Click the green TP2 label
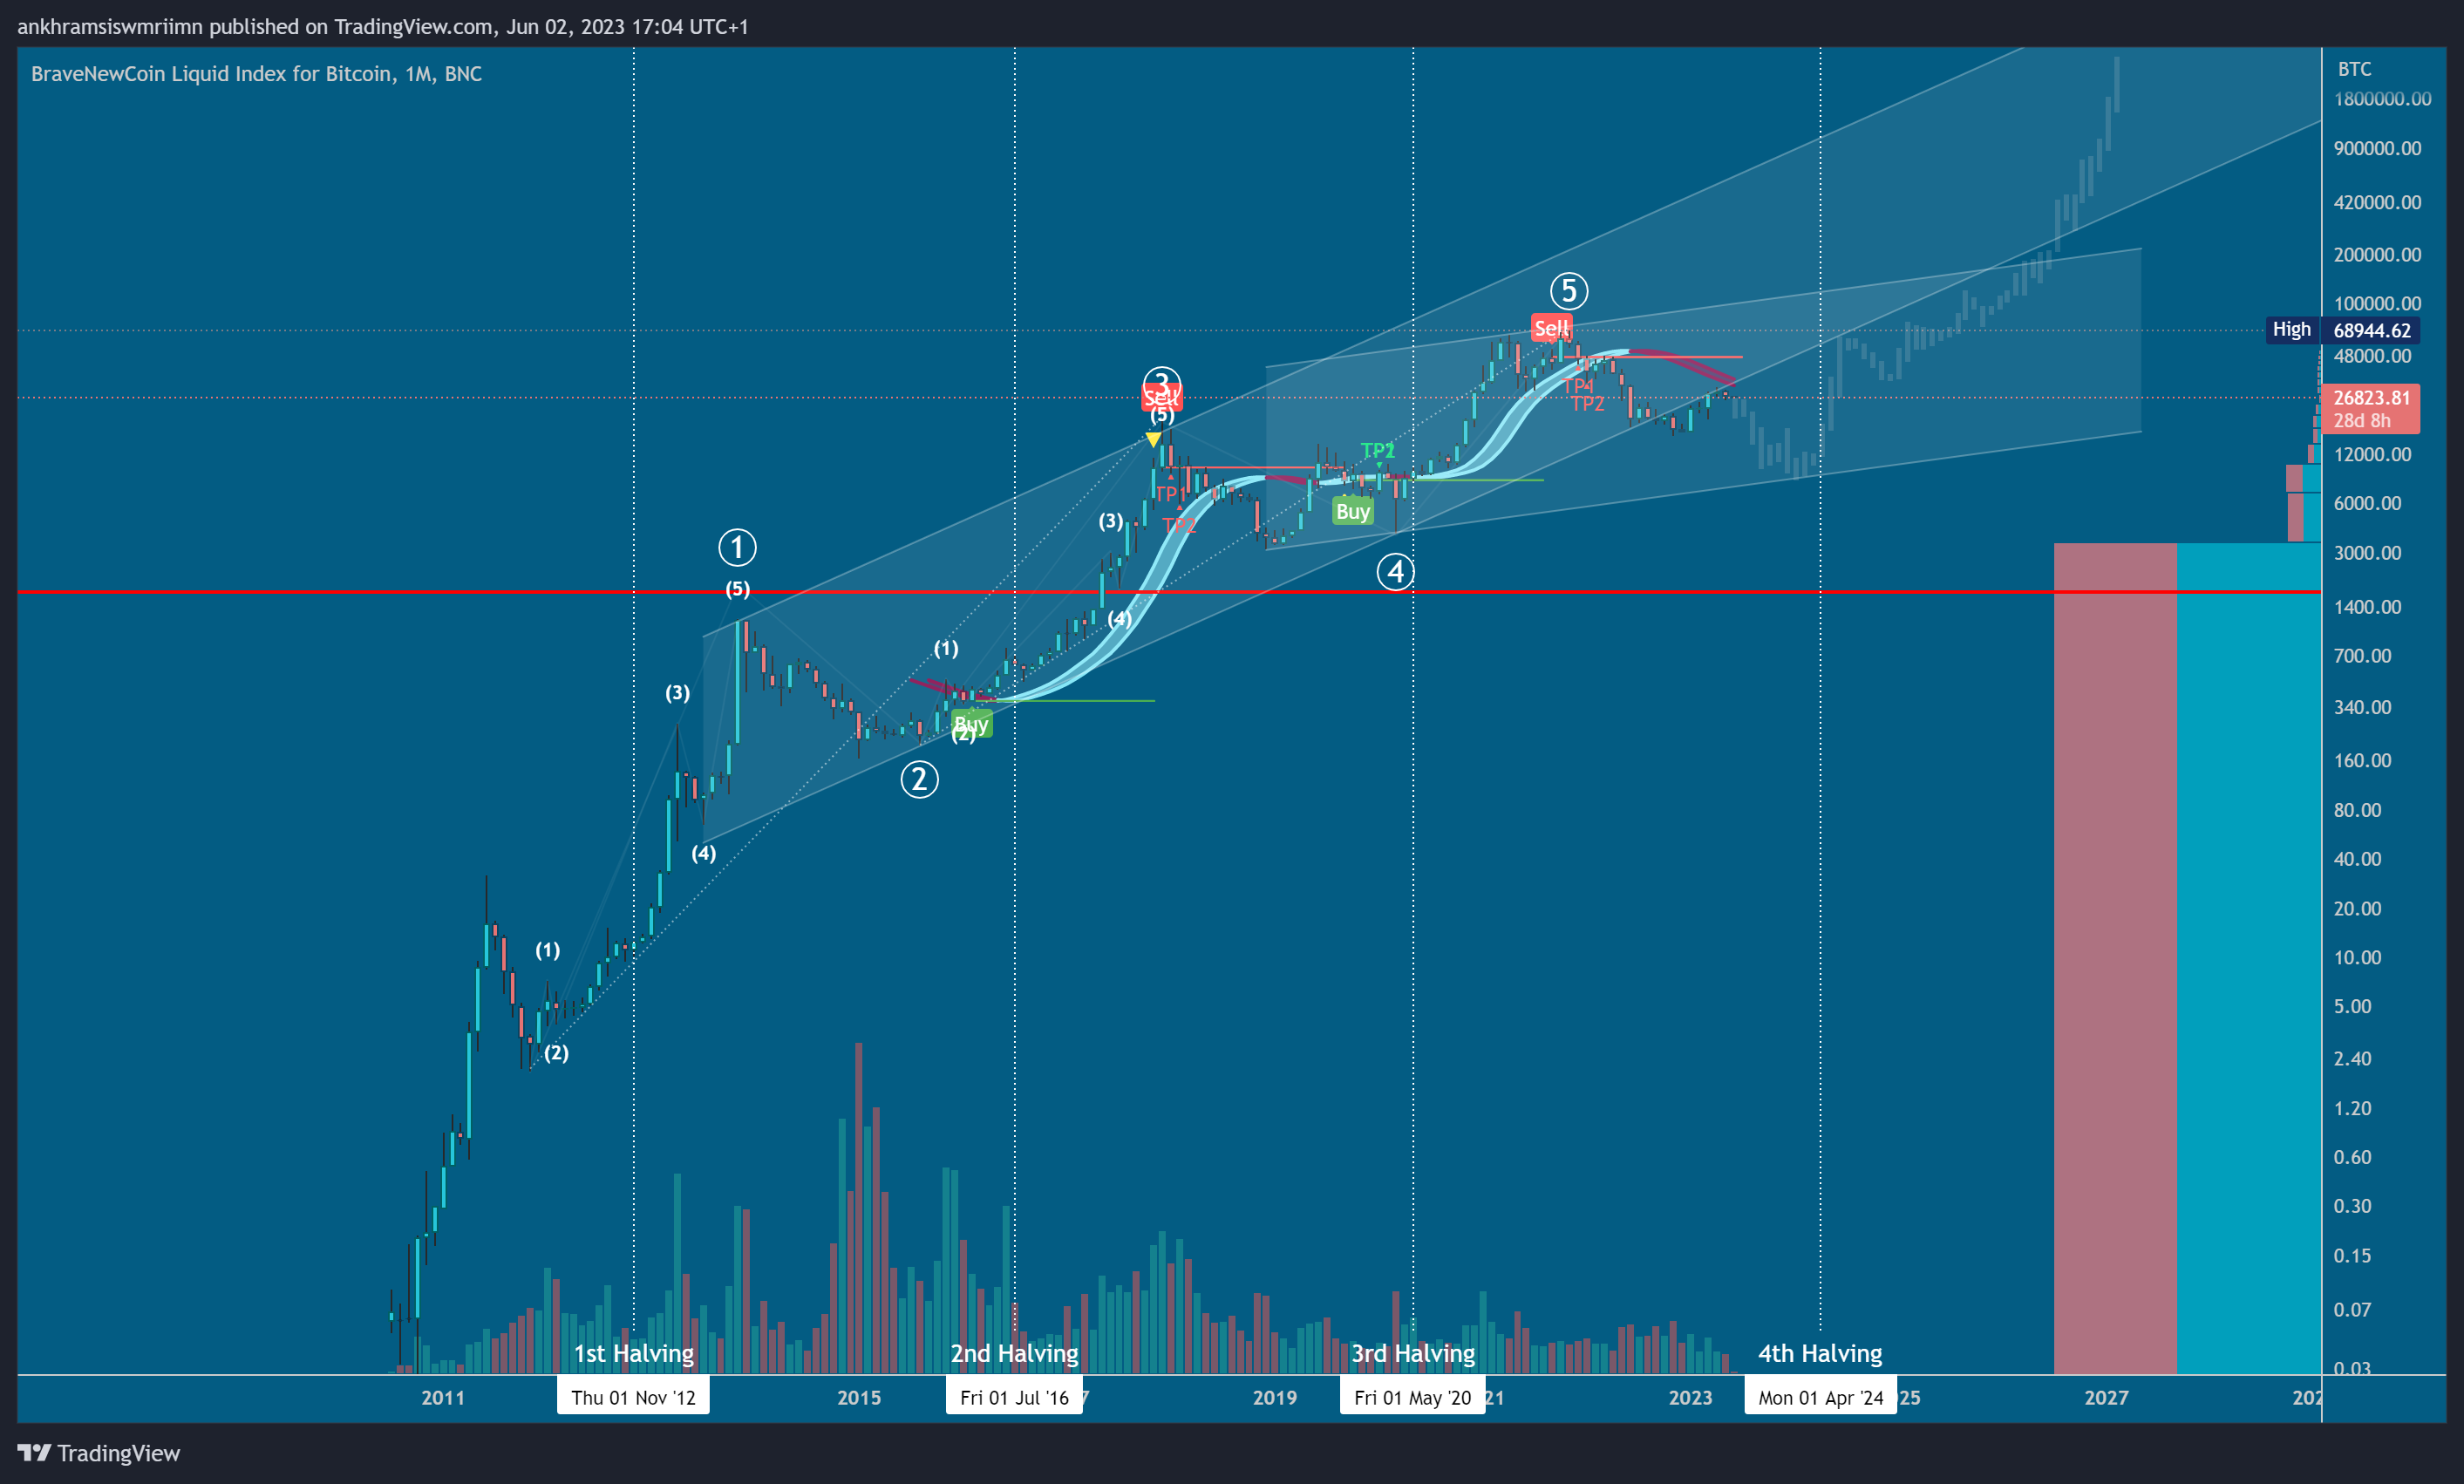This screenshot has width=2464, height=1484. [1377, 450]
